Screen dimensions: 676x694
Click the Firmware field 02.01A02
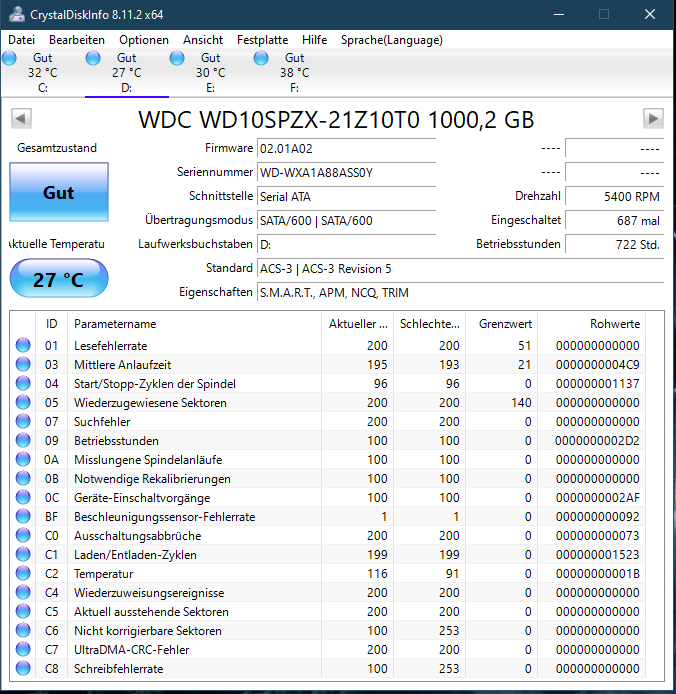tap(347, 149)
